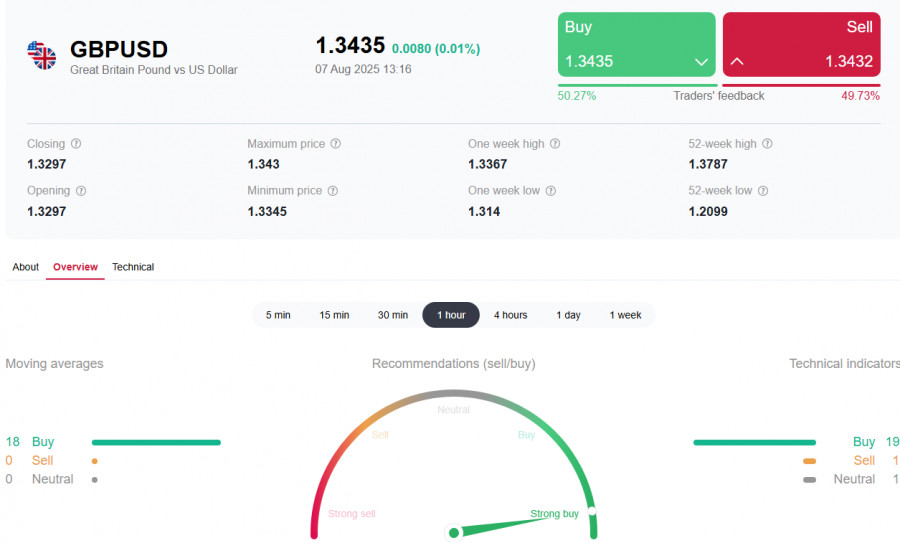The image size is (900, 543).
Task: Click the Maximum price info icon
Action: pos(336,143)
